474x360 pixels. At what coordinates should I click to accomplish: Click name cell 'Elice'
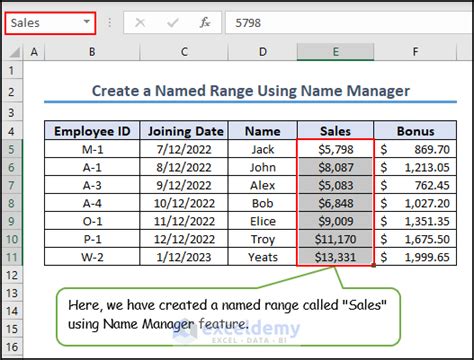point(263,221)
